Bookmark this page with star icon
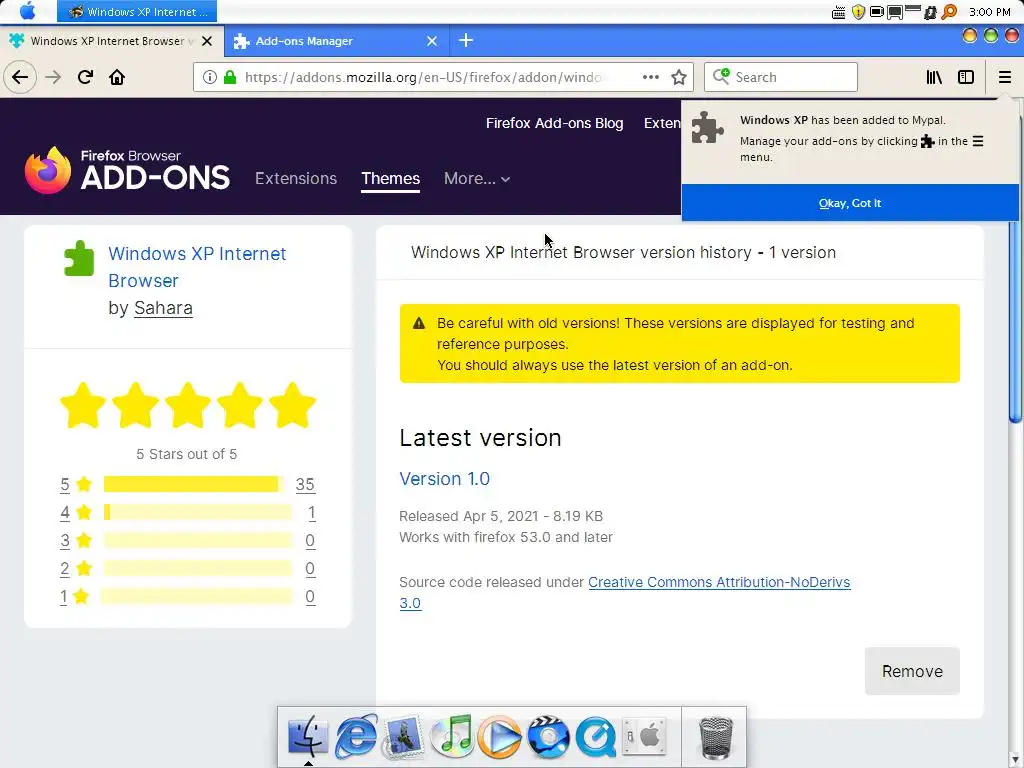 coord(679,77)
